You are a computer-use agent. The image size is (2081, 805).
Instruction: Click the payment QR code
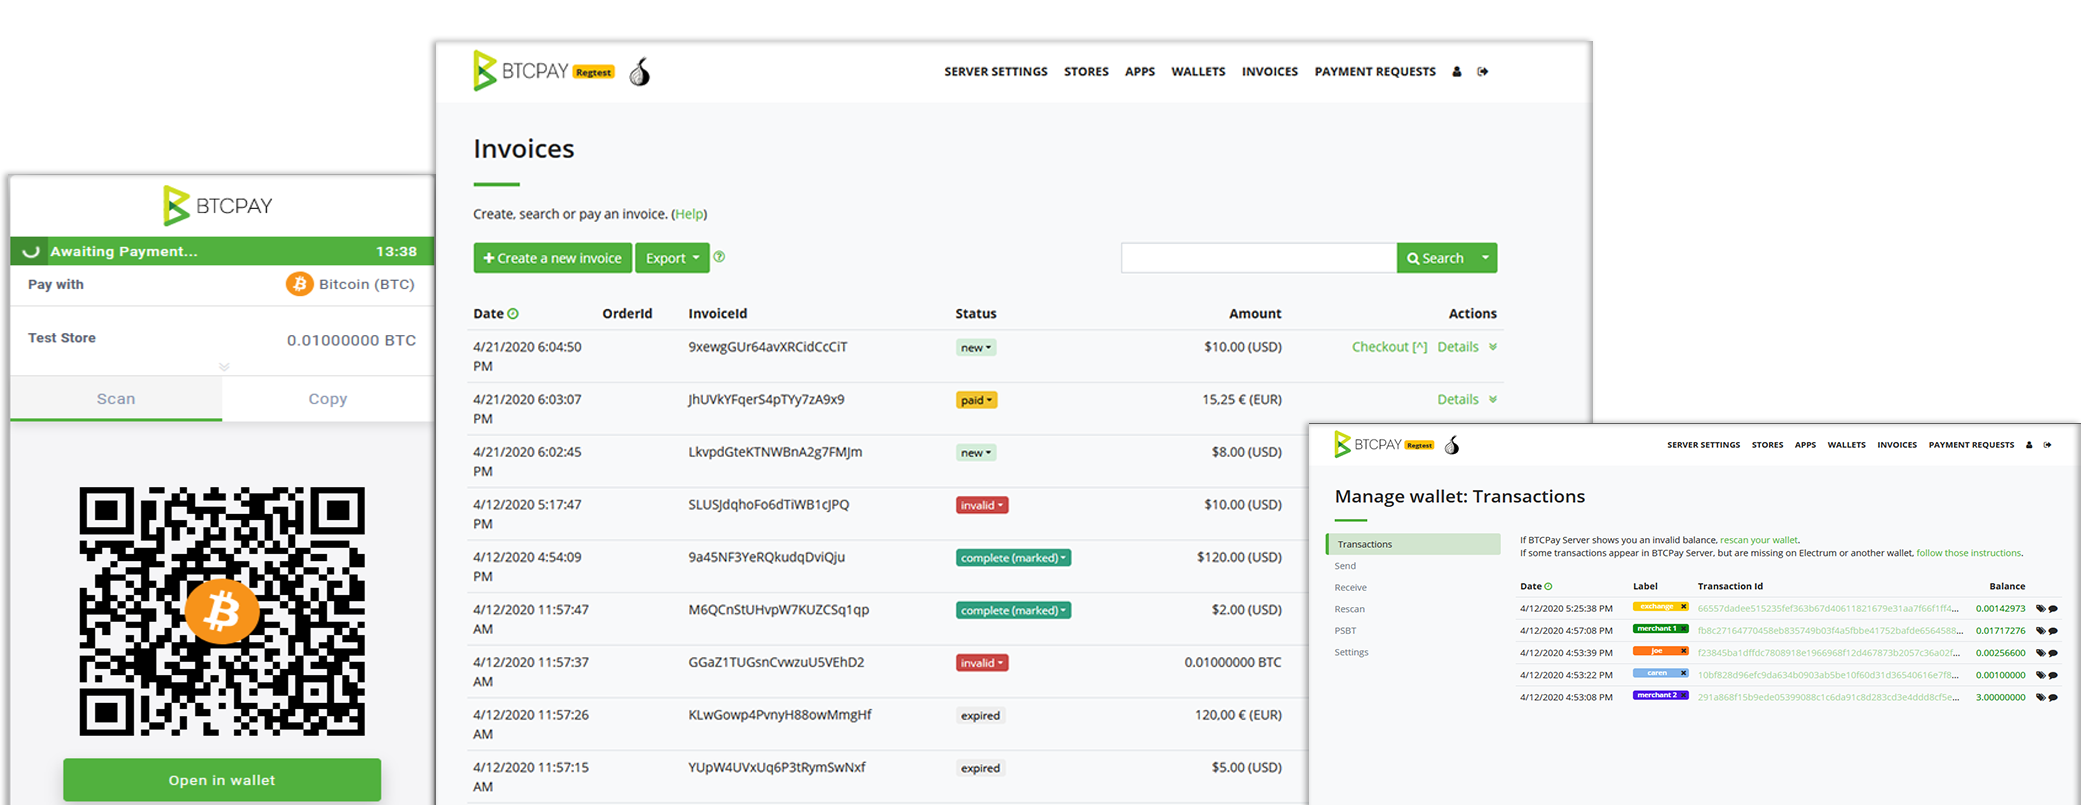coord(222,611)
